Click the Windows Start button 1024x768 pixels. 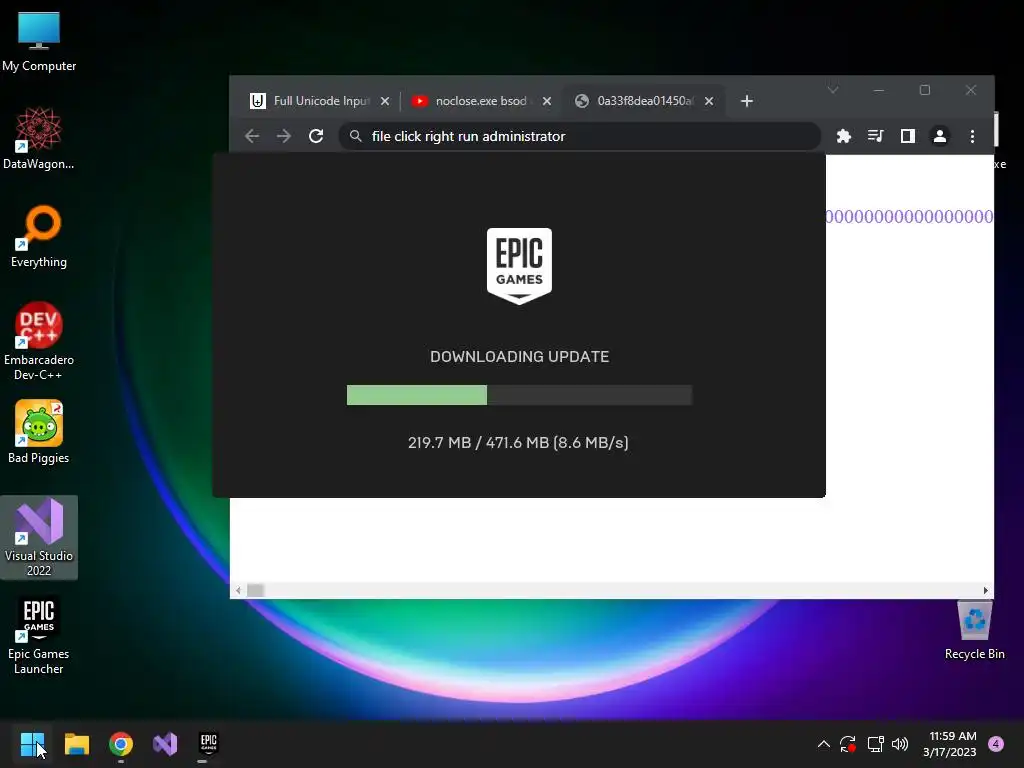click(x=32, y=743)
